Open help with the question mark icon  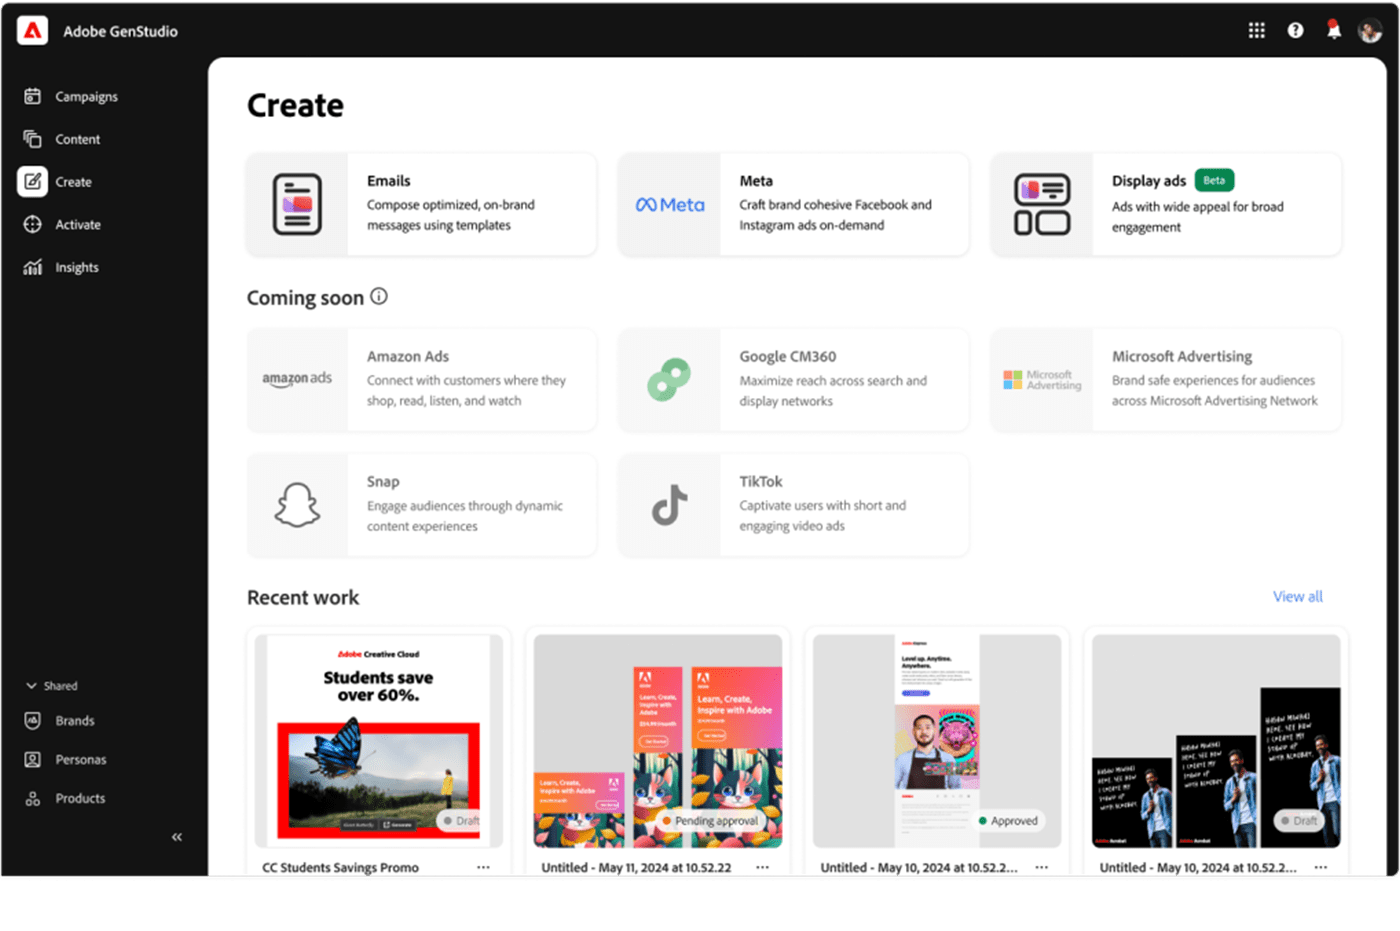1295,30
